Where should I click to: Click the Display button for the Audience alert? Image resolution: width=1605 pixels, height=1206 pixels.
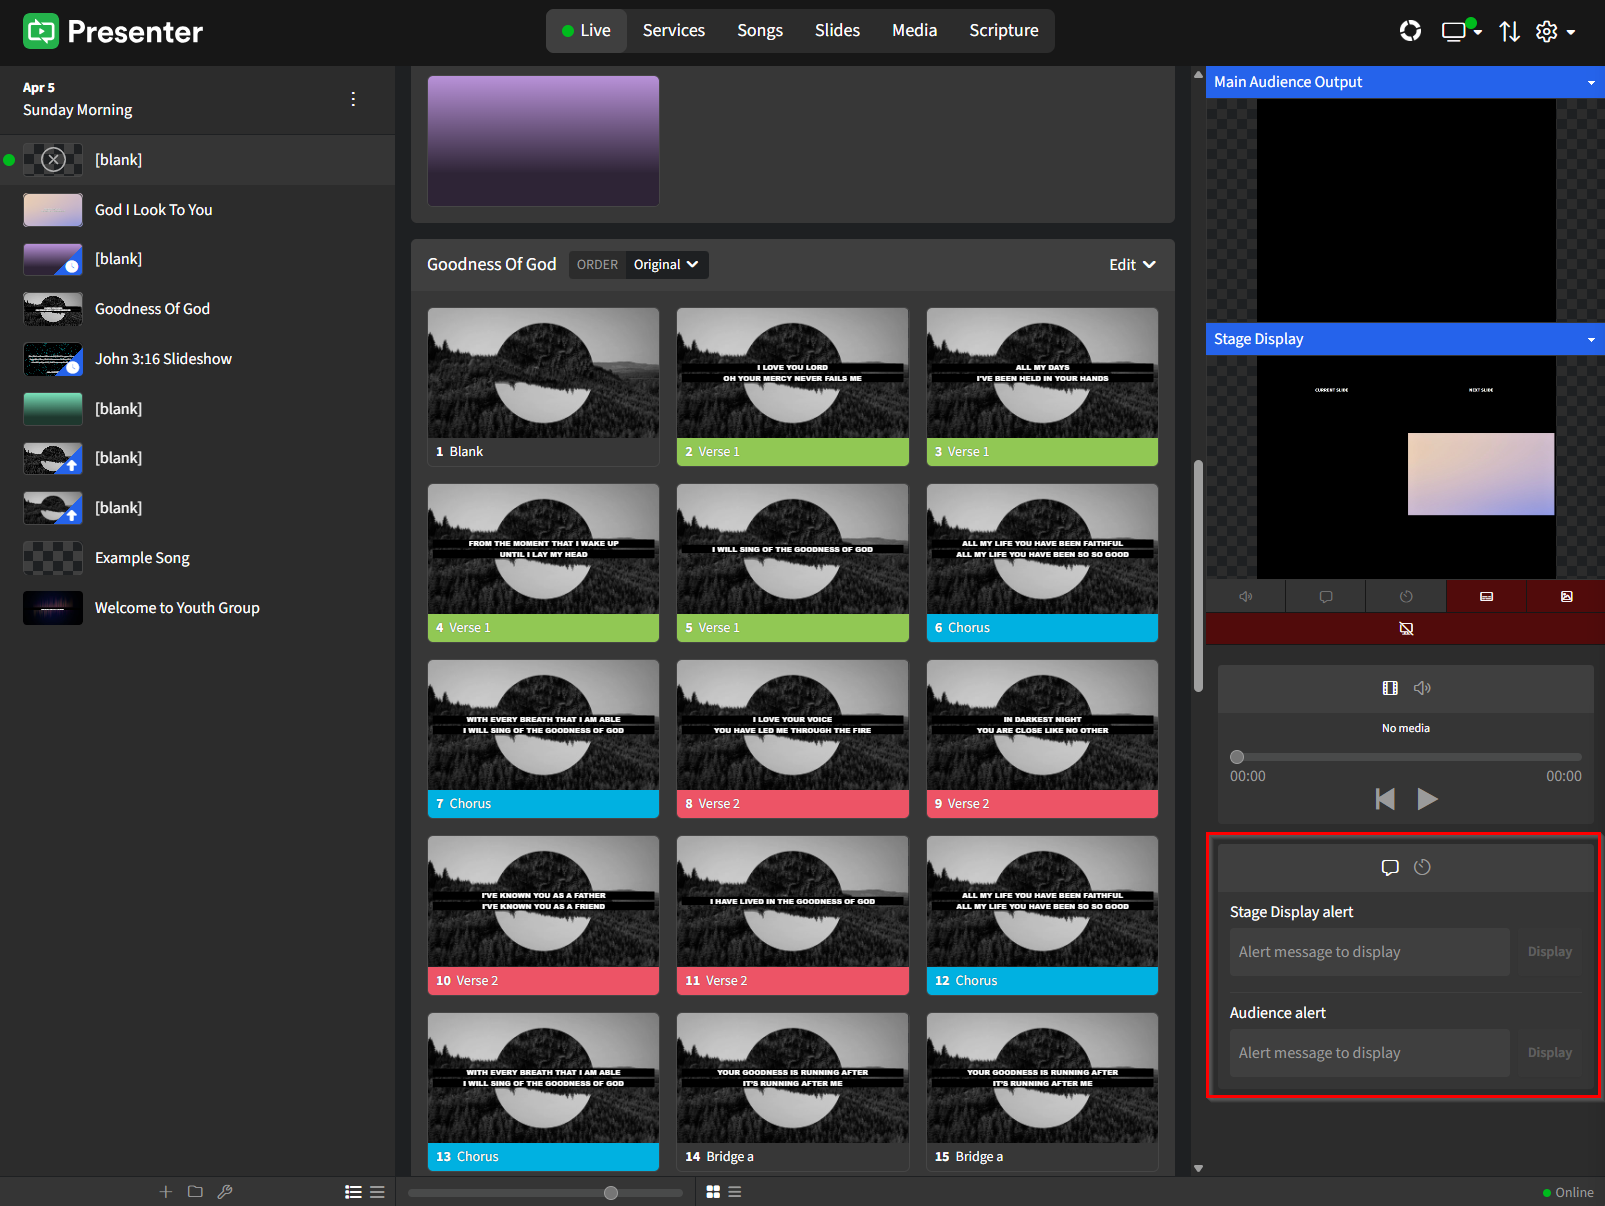(1548, 1052)
